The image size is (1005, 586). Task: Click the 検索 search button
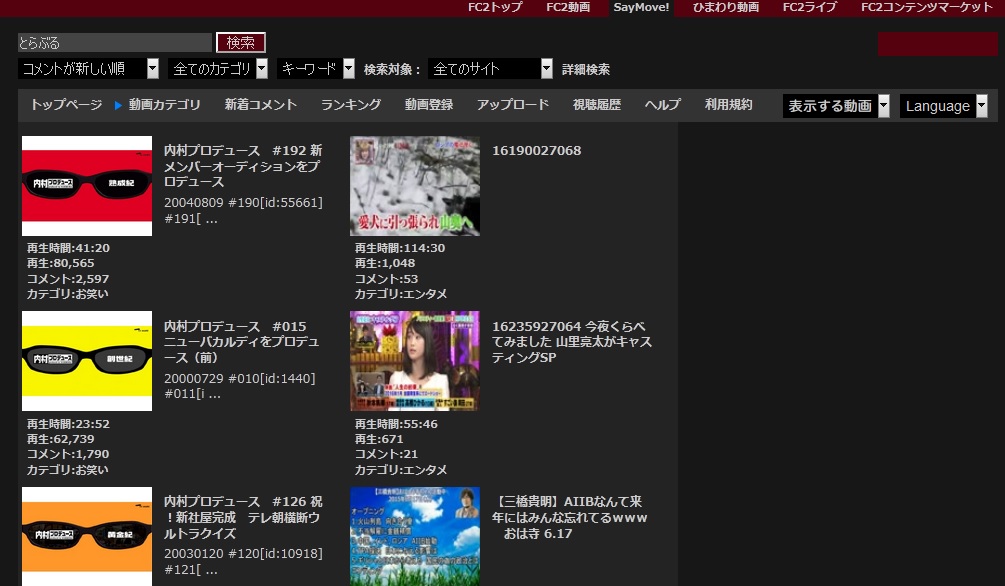(x=240, y=42)
